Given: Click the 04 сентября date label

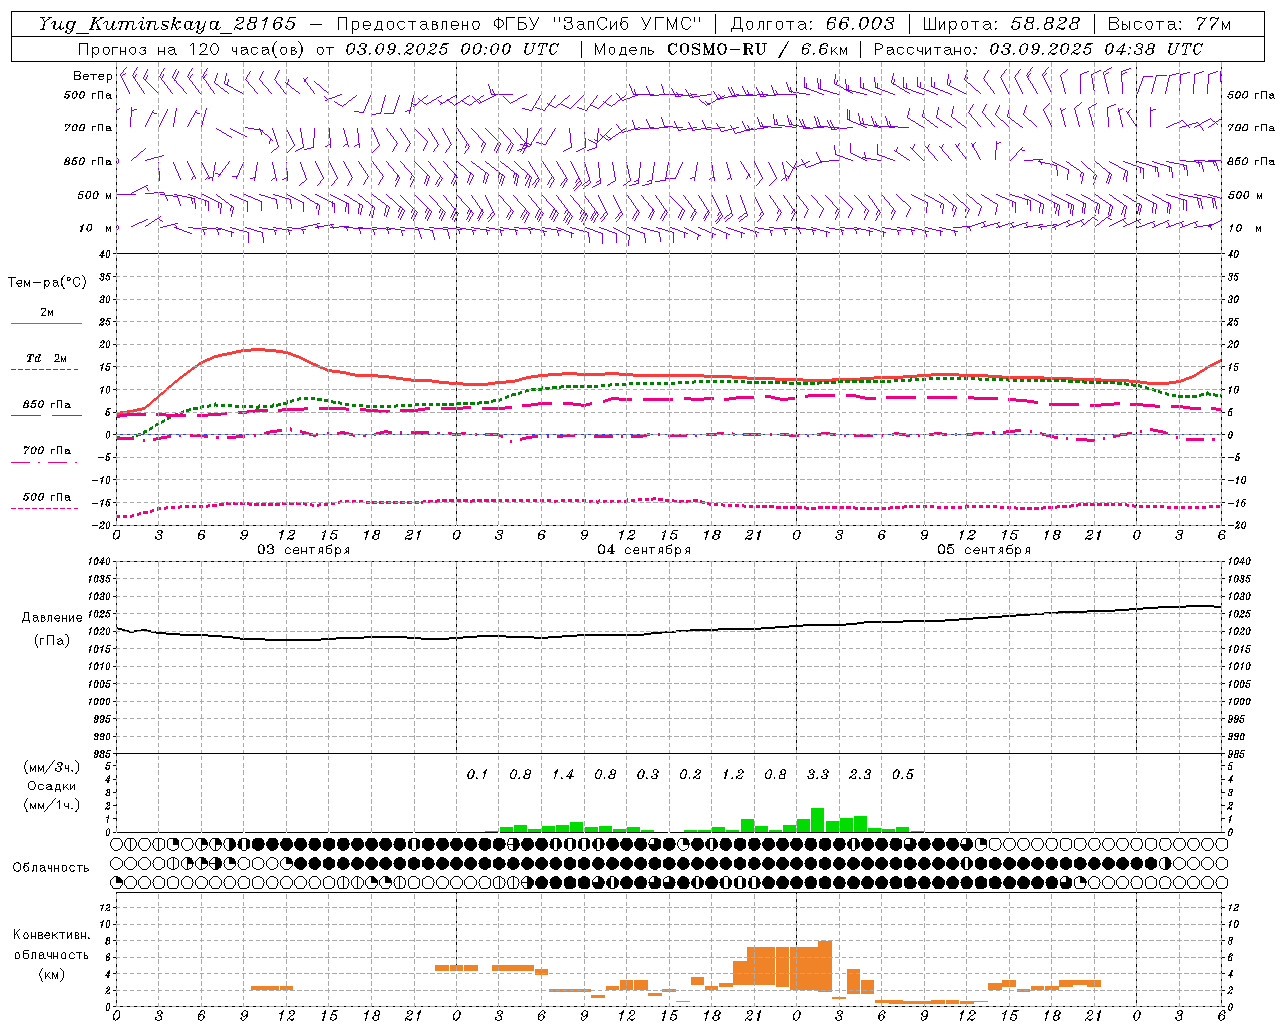Looking at the screenshot, I should (x=644, y=550).
